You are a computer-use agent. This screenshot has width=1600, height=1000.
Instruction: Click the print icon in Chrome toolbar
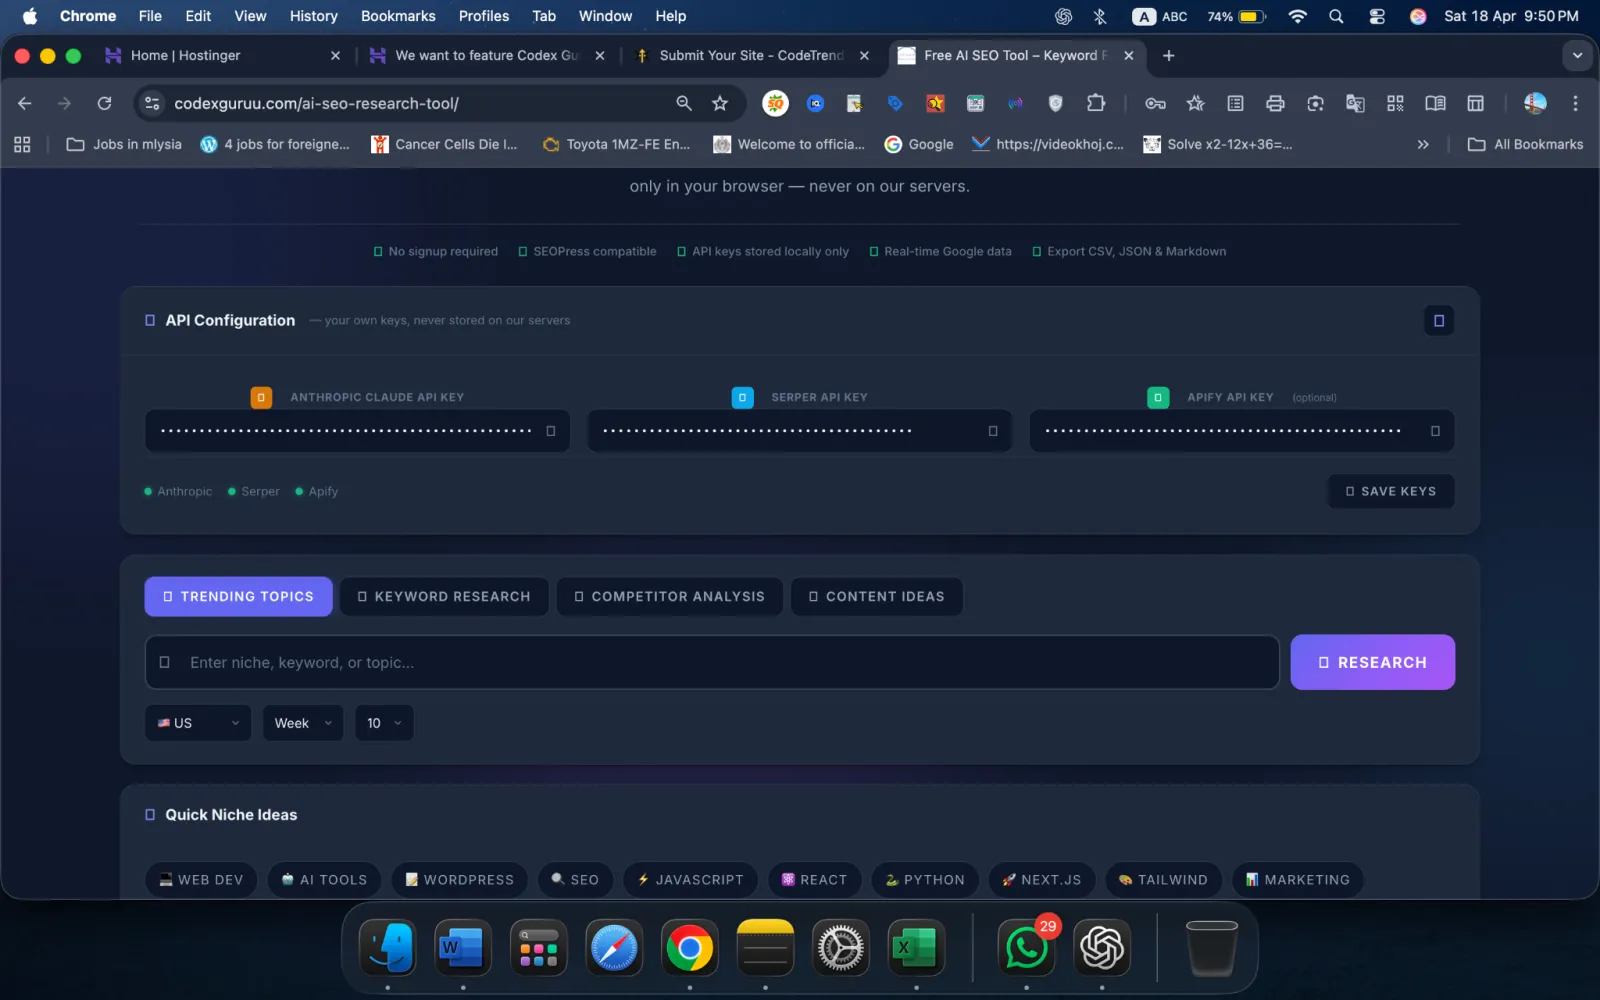pyautogui.click(x=1275, y=103)
